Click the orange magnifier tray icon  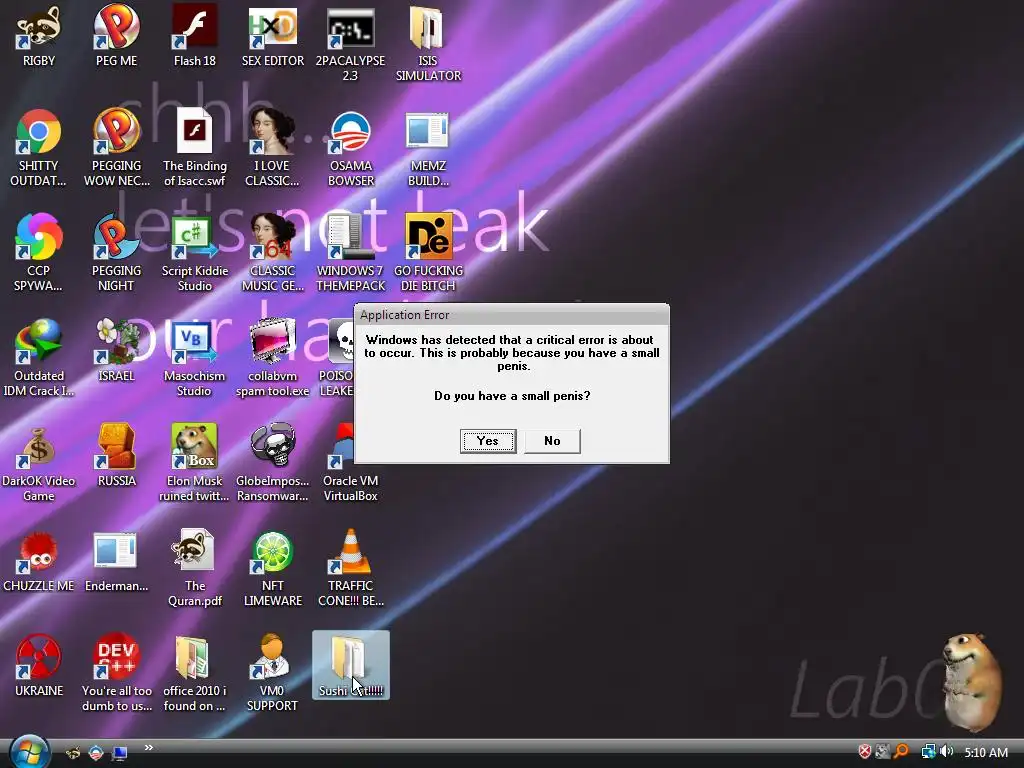(x=901, y=752)
